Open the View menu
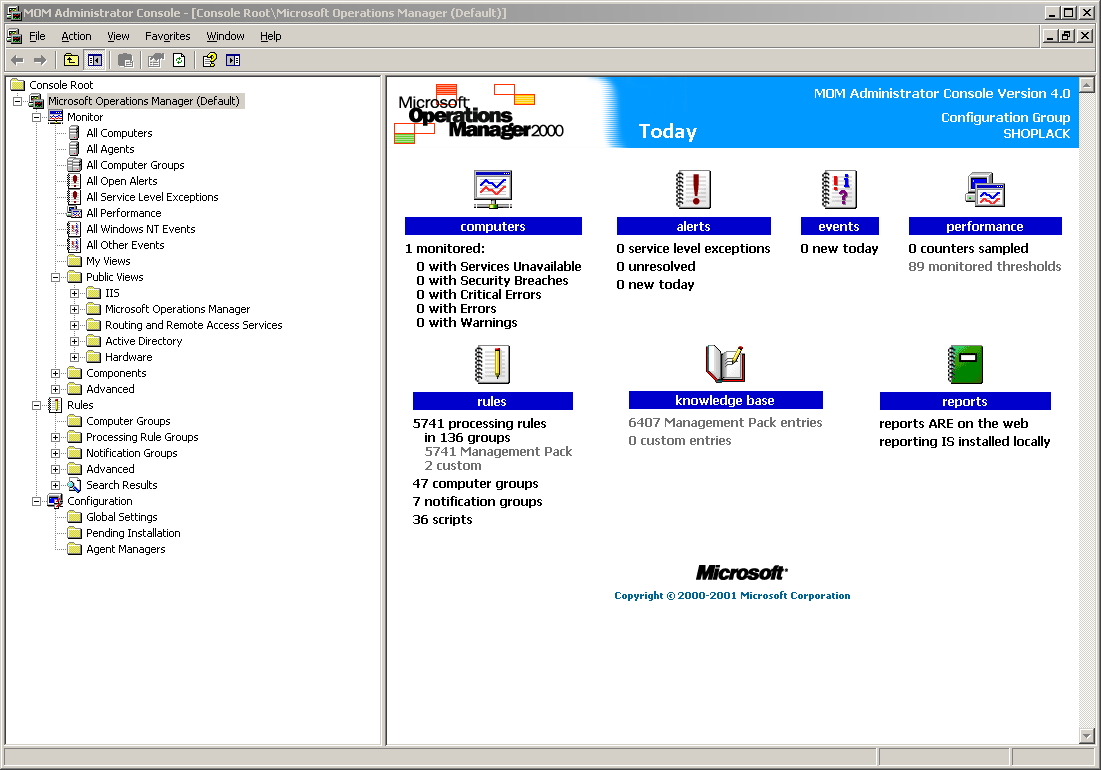The width and height of the screenshot is (1101, 770). coord(118,36)
